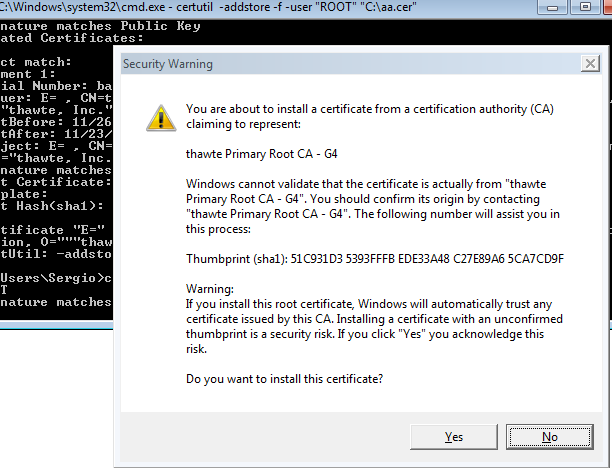Click the Security Warning title bar
Viewport: 612px width, 468px height.
(350, 64)
